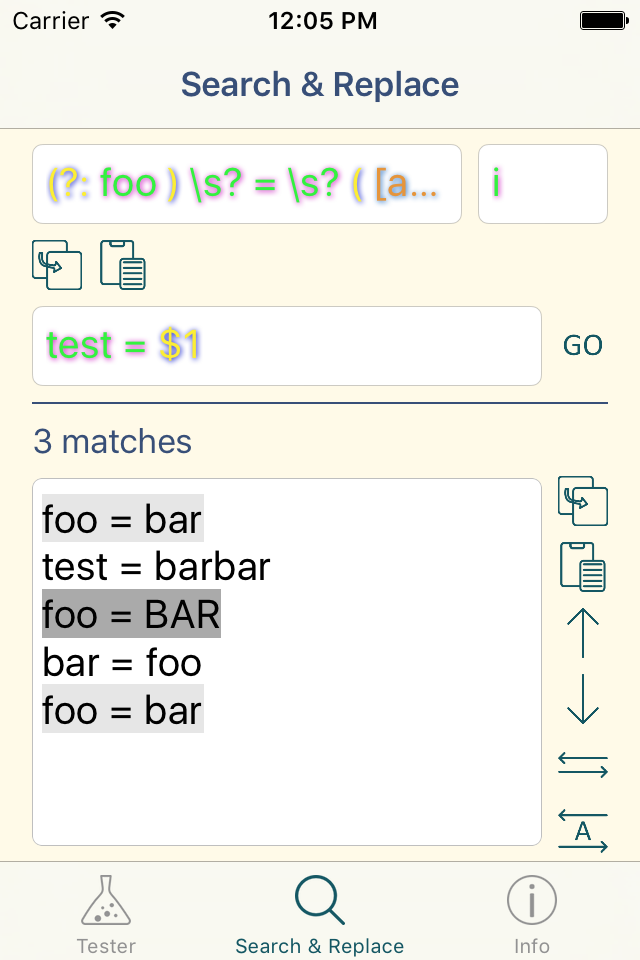Tap the test = barbar line

coord(156,566)
